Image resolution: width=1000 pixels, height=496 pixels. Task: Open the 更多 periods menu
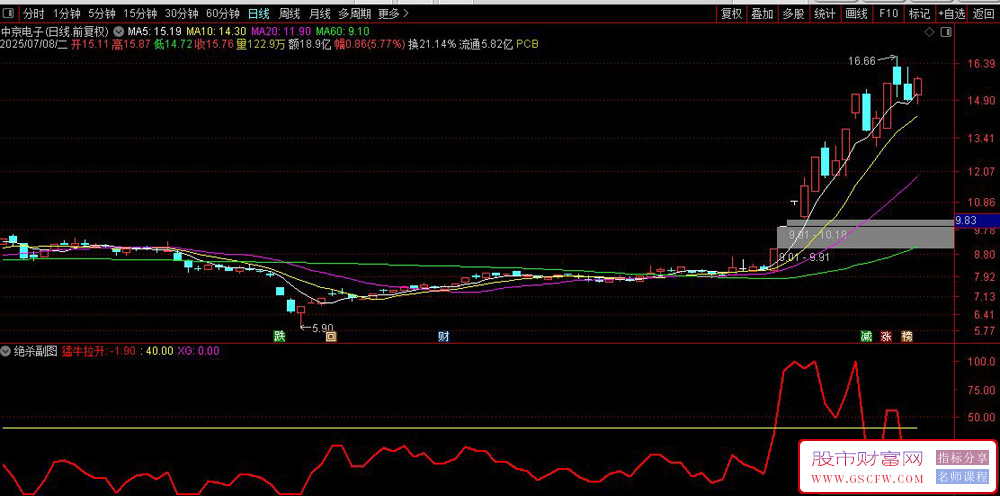tap(392, 13)
